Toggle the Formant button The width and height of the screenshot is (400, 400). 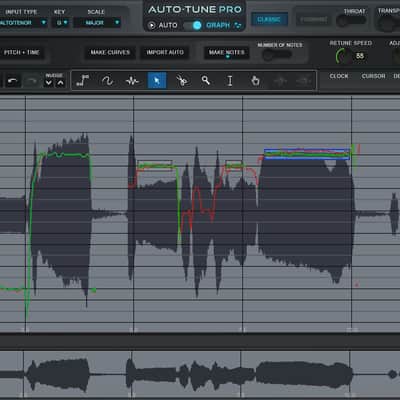click(x=314, y=20)
